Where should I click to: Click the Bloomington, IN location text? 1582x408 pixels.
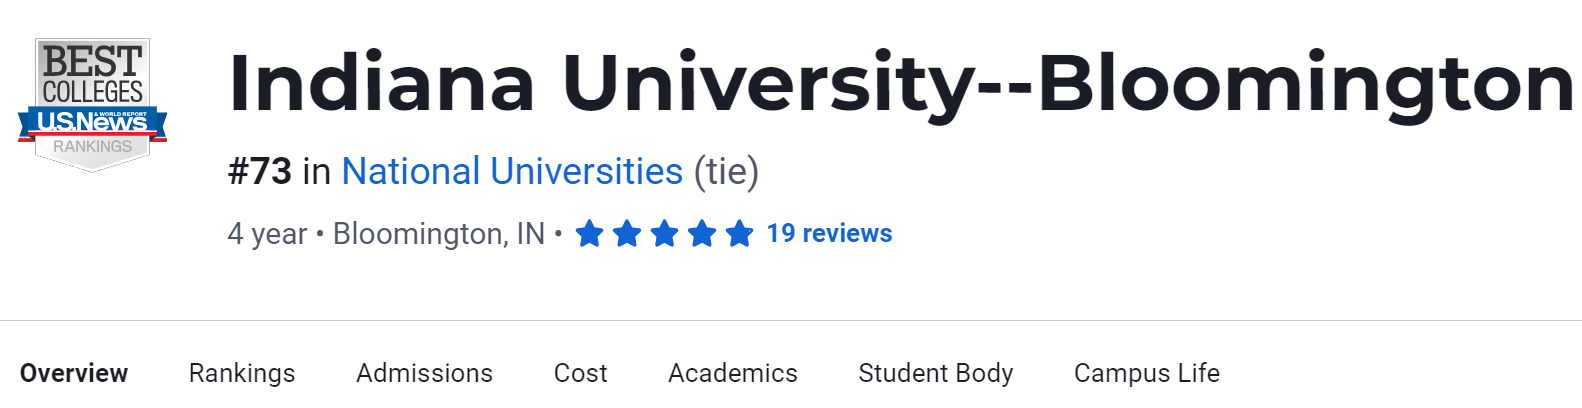pyautogui.click(x=438, y=234)
